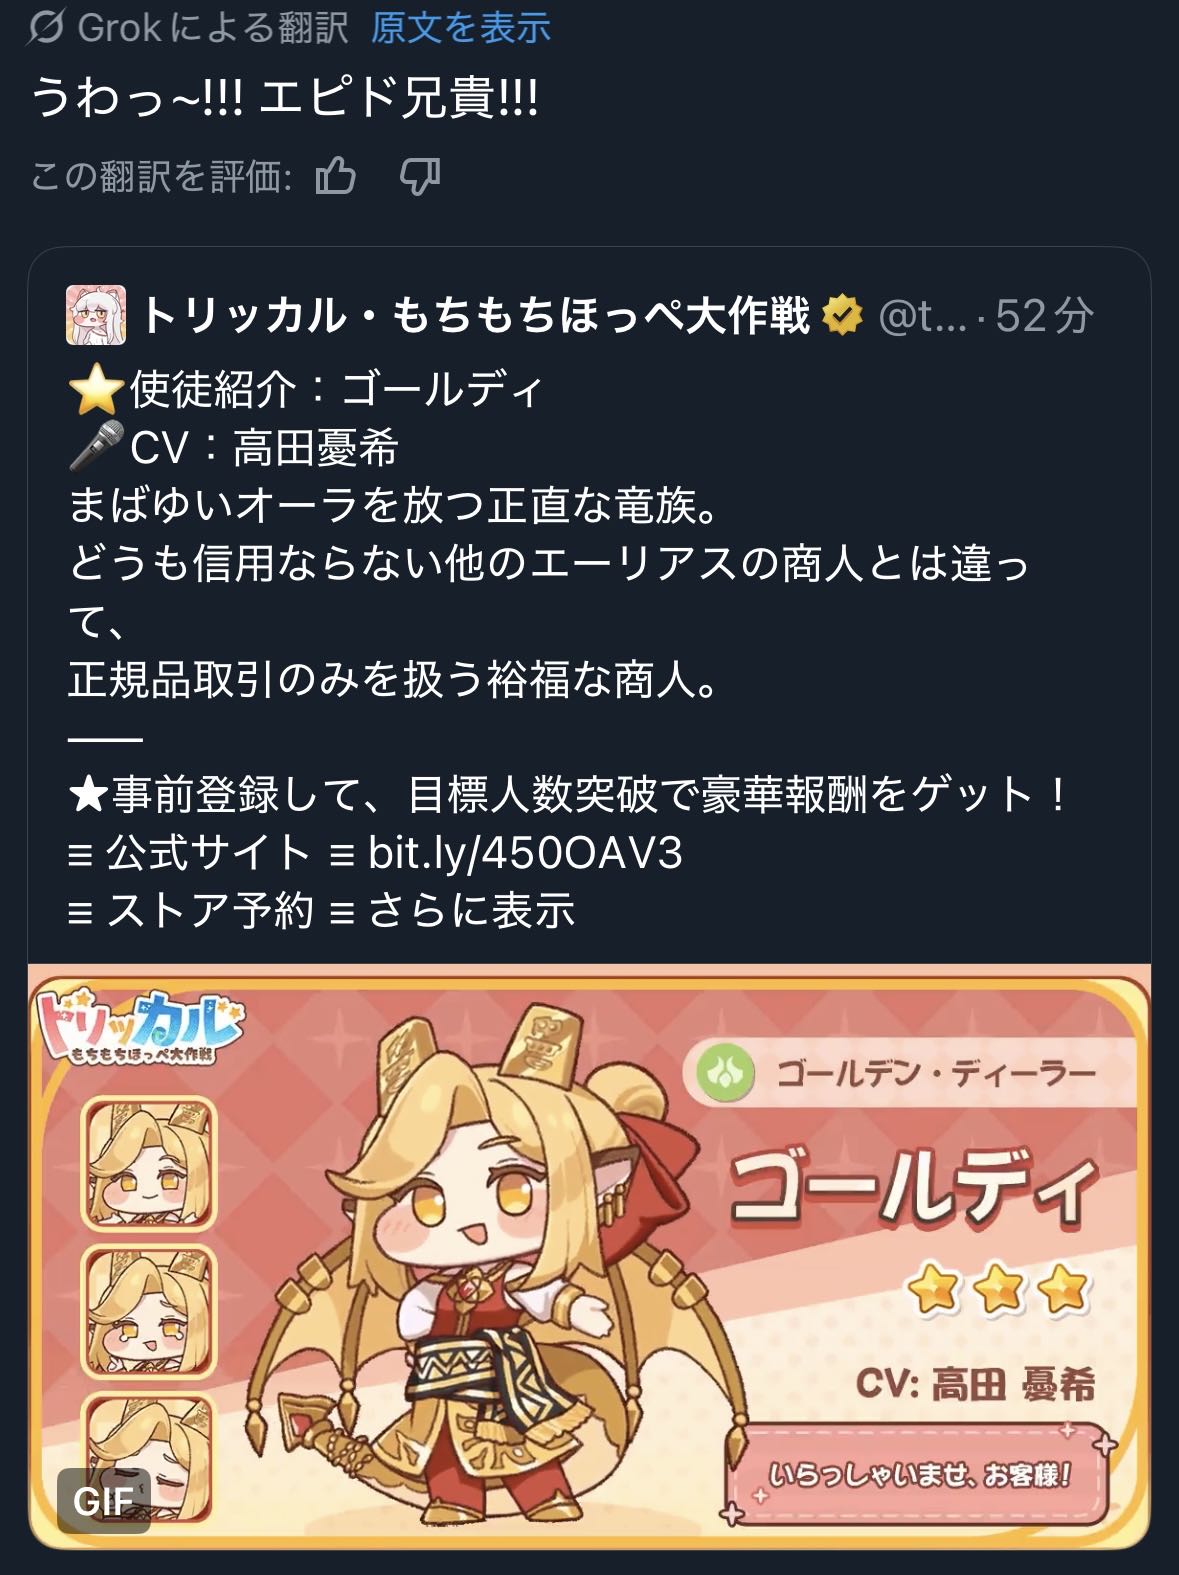The image size is (1179, 1575).
Task: Click the Grok logo icon beside translation label
Action: click(x=46, y=27)
